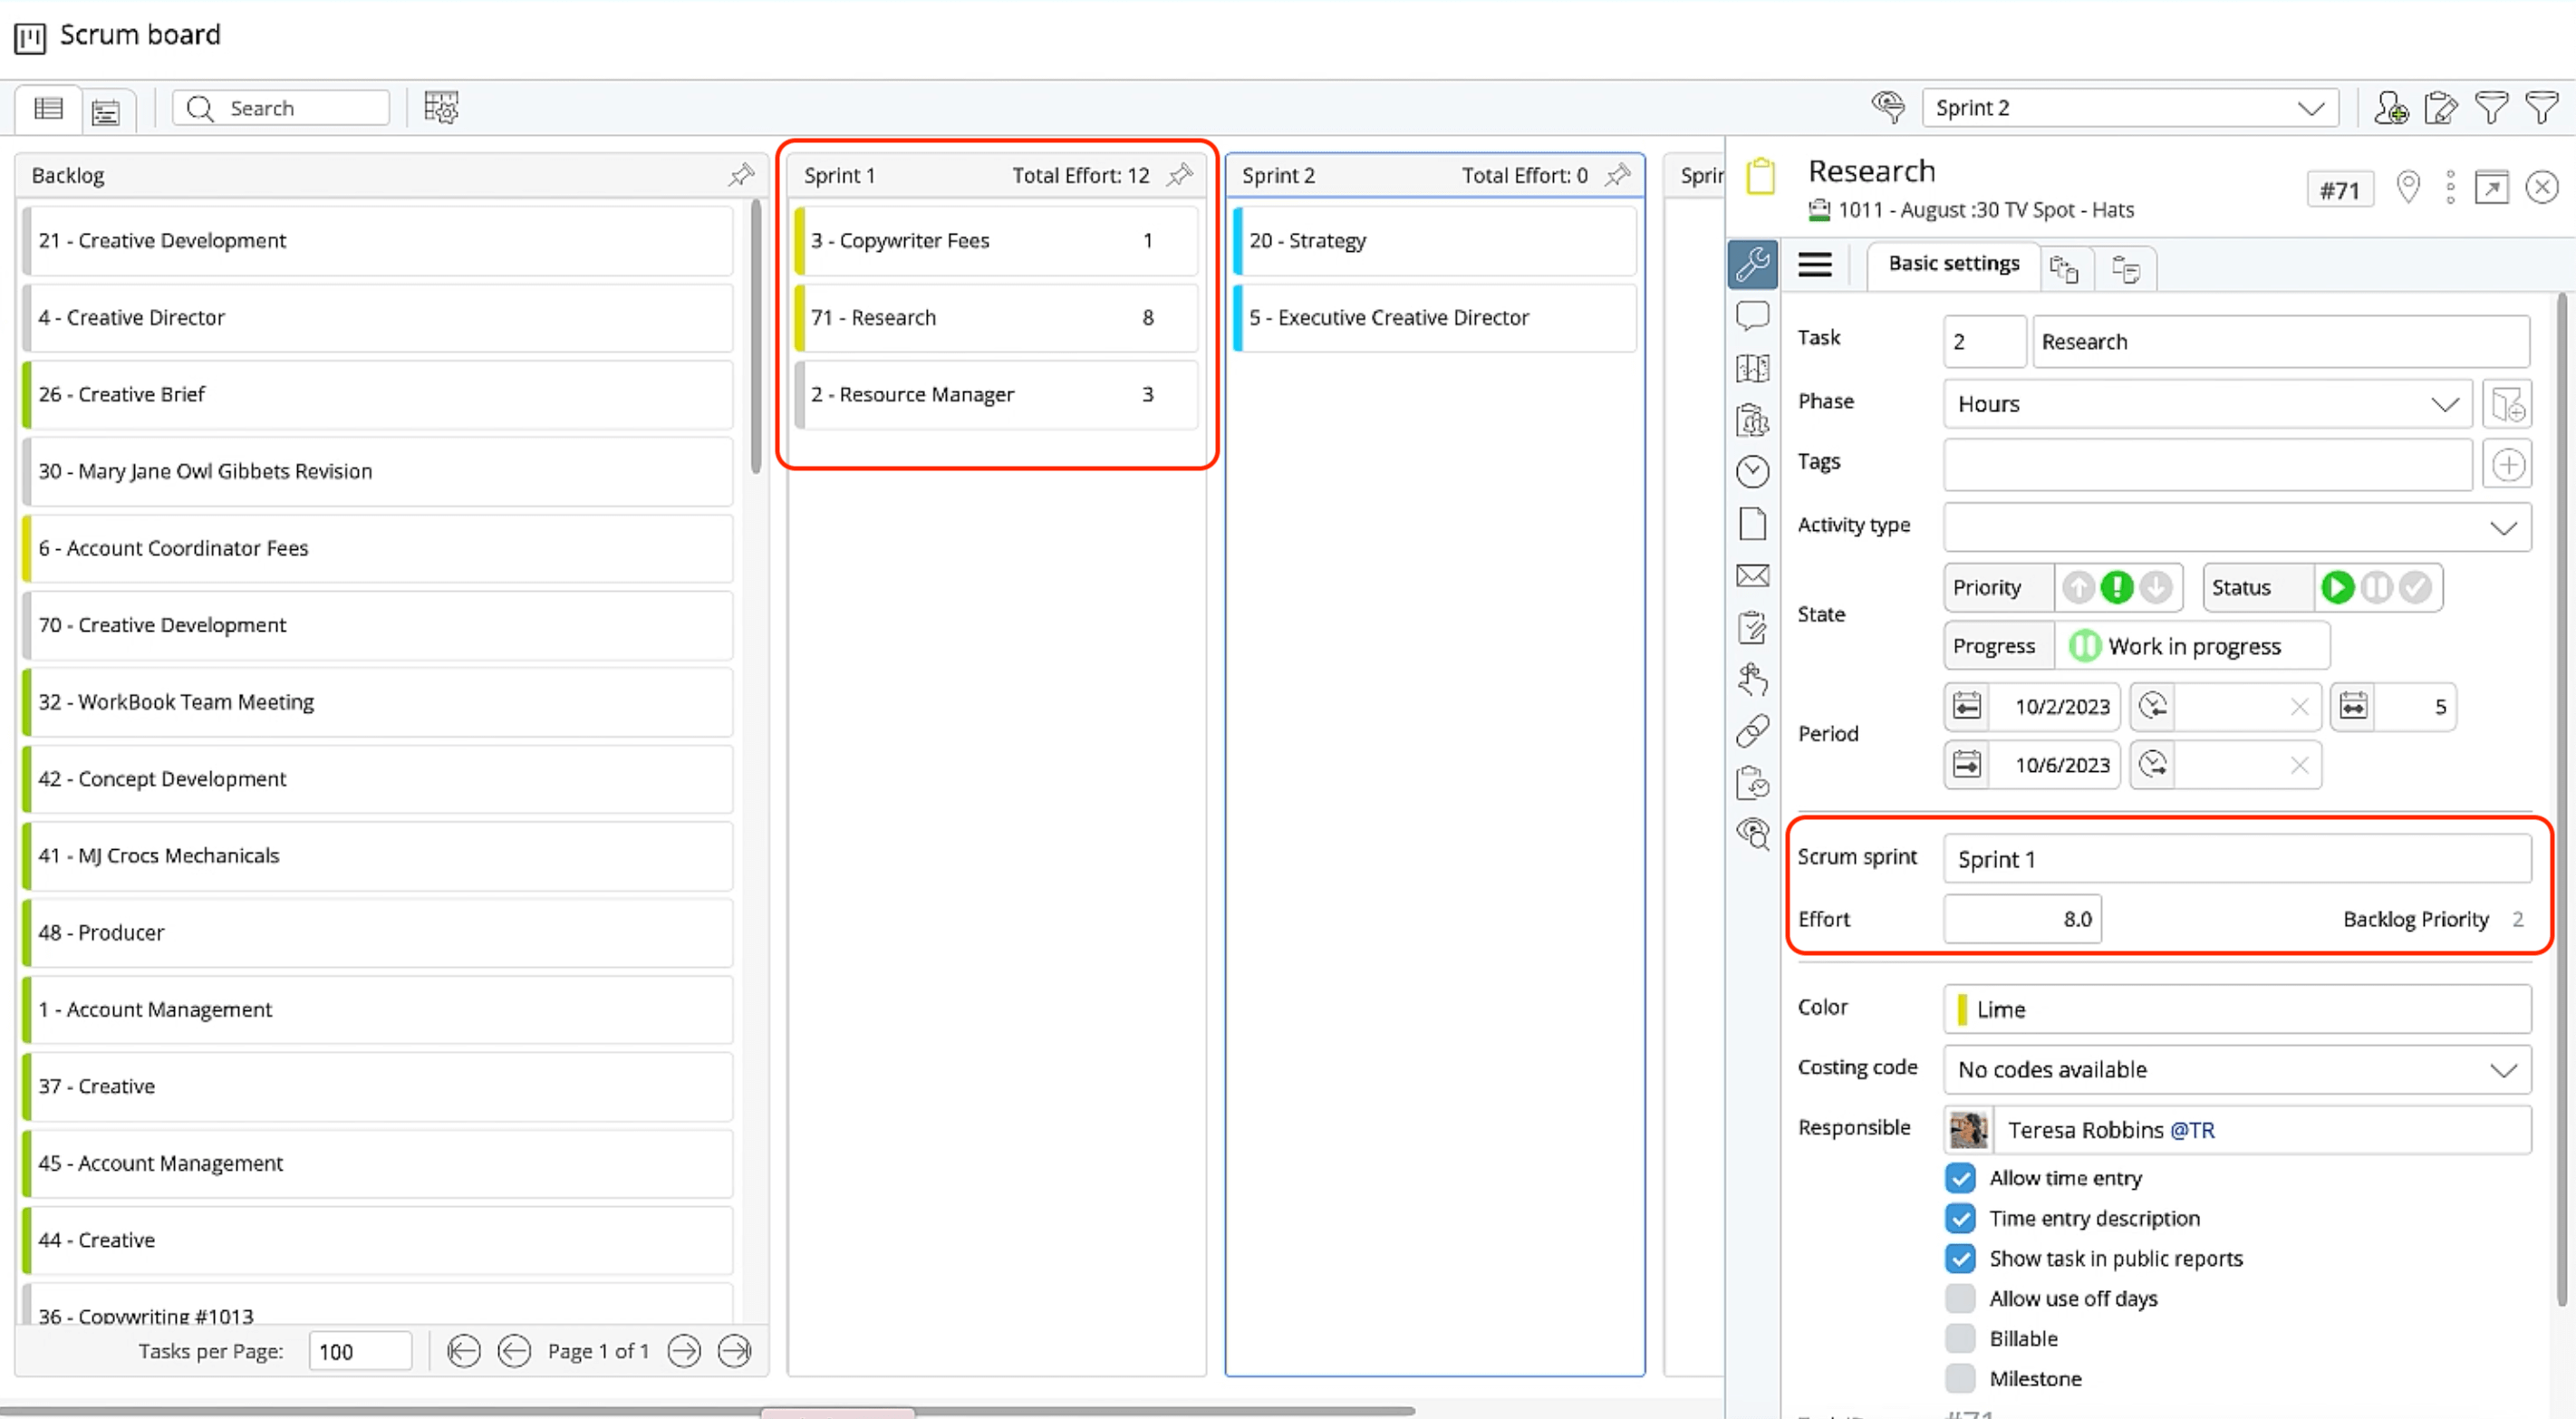Image resolution: width=2576 pixels, height=1419 pixels.
Task: Click Teresa Robbins responsible field
Action: pyautogui.click(x=2237, y=1130)
